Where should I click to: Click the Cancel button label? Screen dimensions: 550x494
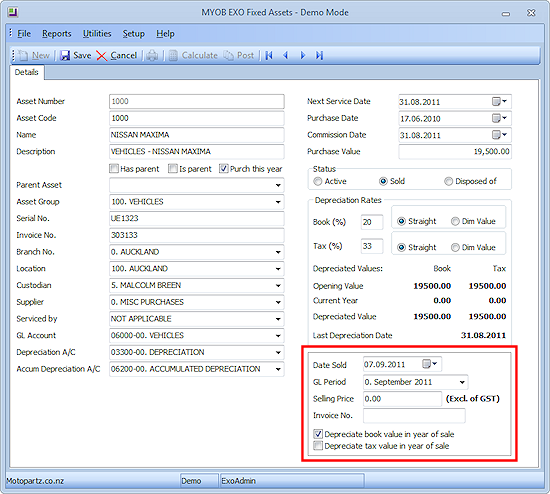[x=123, y=55]
